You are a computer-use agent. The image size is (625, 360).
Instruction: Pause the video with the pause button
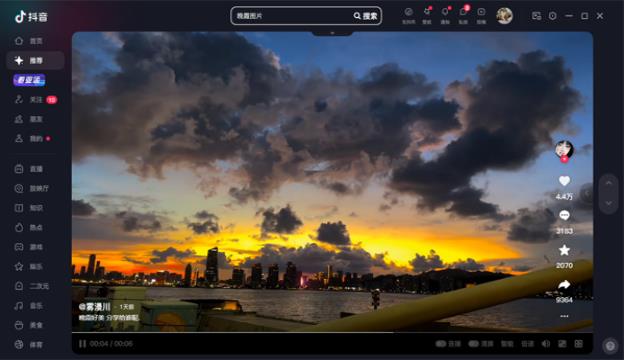pos(83,344)
